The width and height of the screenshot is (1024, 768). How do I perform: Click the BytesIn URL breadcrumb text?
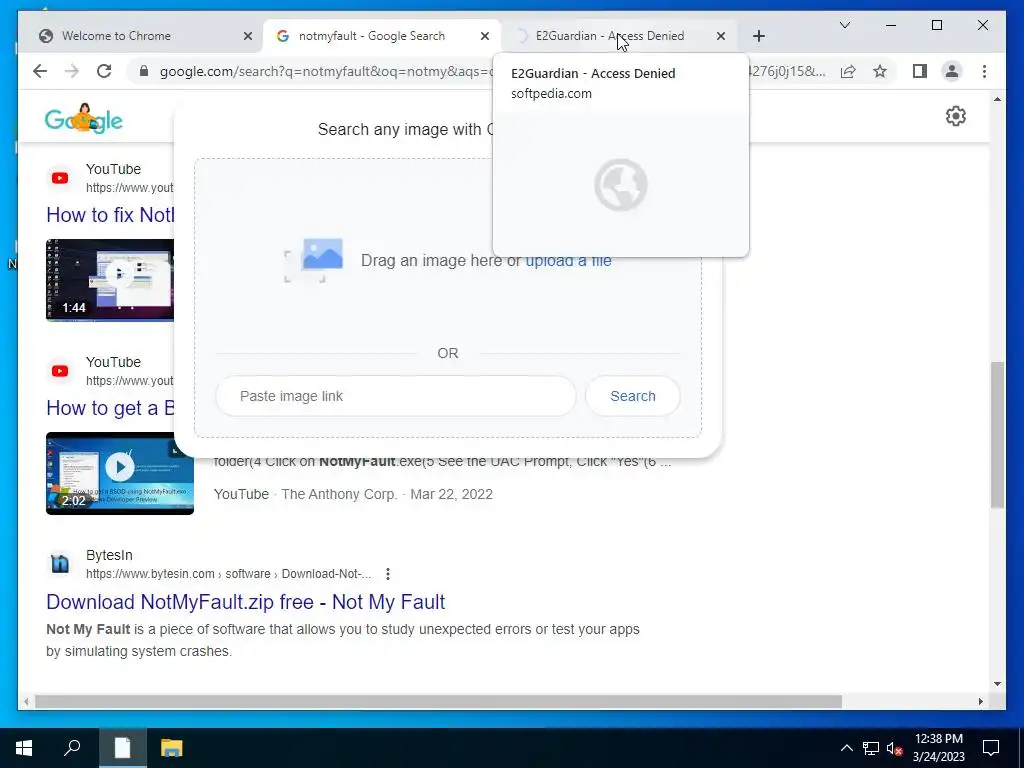[229, 573]
